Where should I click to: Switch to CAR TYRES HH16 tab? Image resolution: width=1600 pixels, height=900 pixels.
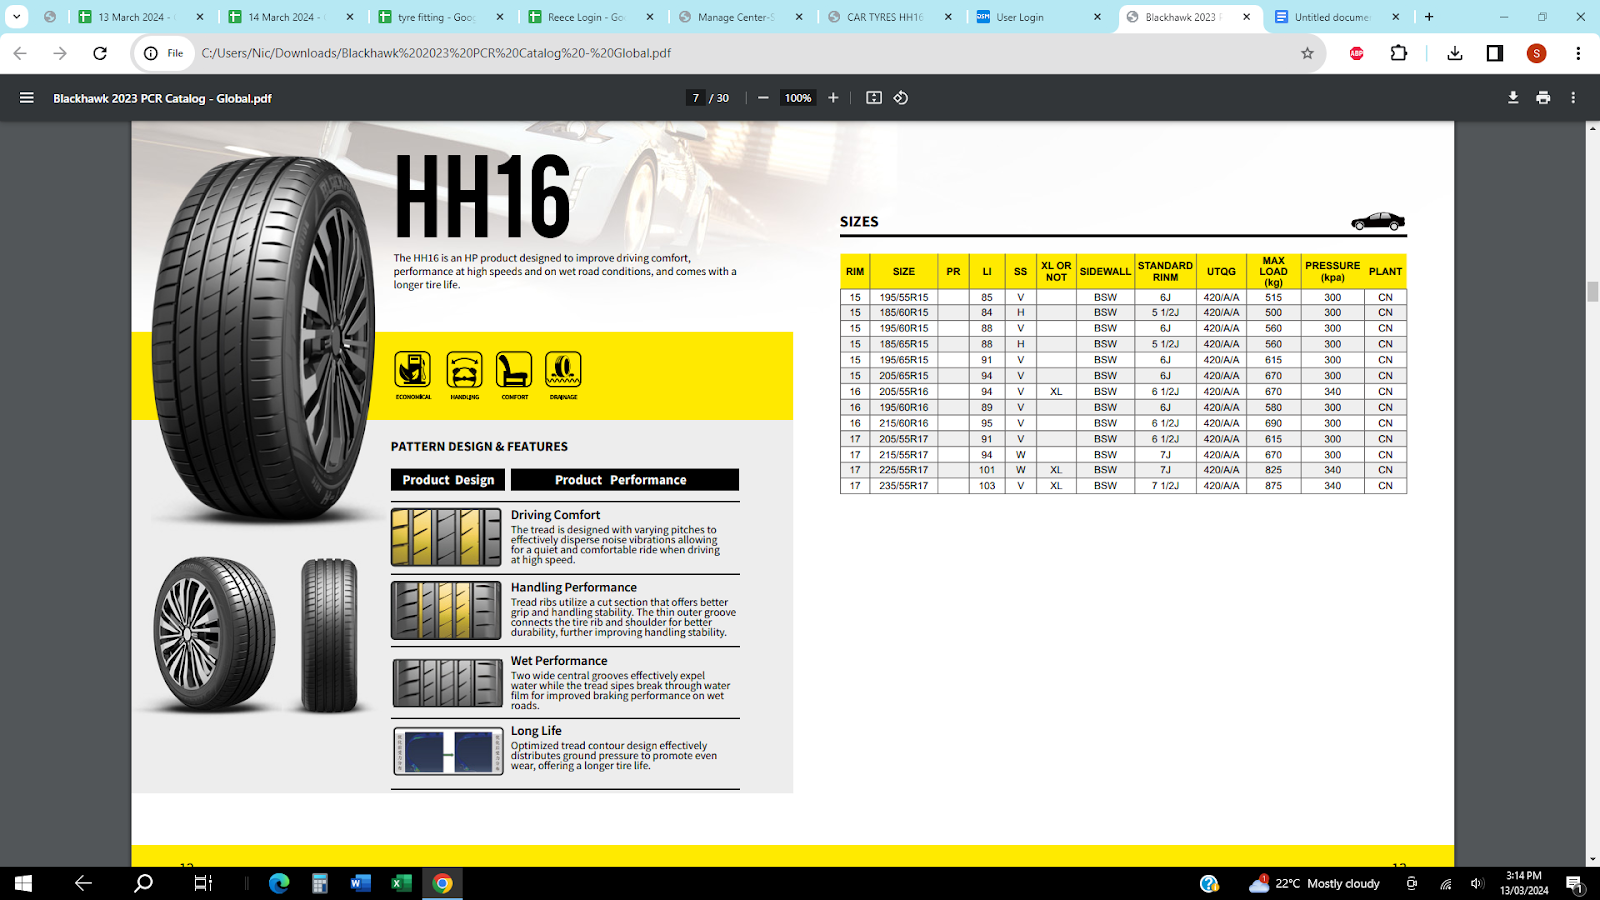(891, 17)
